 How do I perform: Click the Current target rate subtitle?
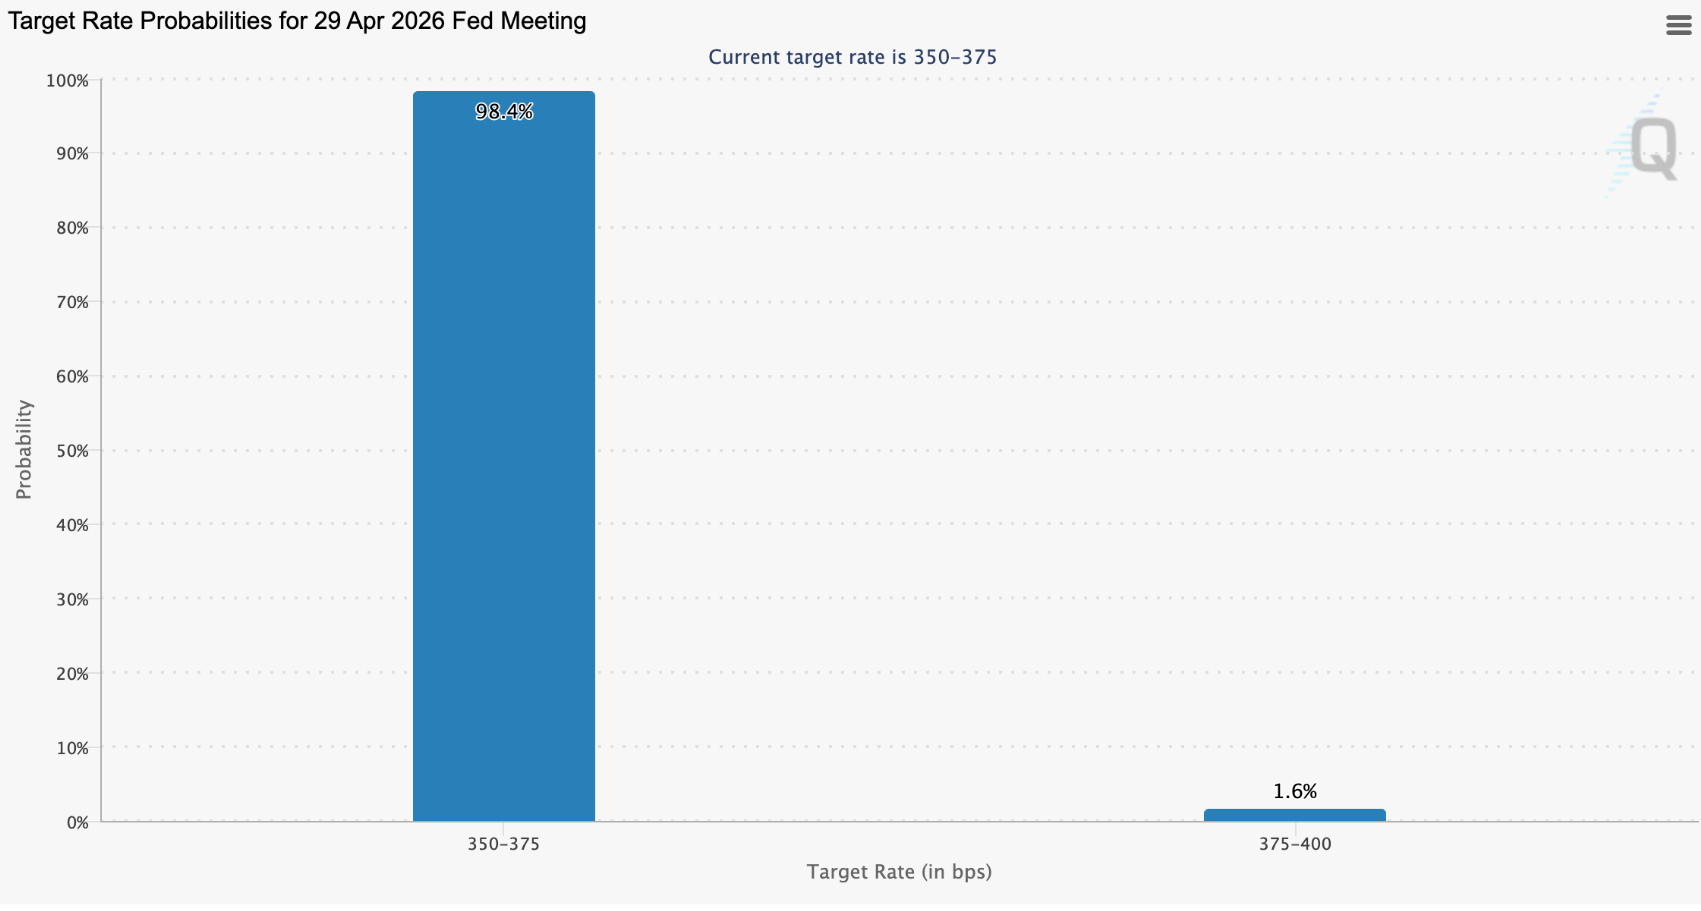[x=852, y=57]
